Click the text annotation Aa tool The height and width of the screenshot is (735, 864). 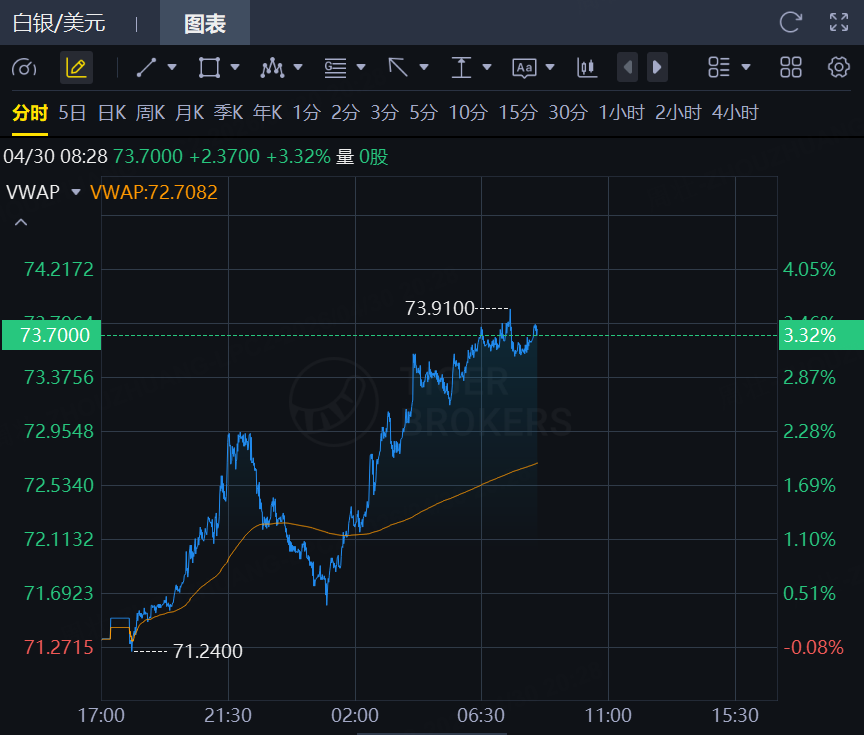click(x=524, y=67)
